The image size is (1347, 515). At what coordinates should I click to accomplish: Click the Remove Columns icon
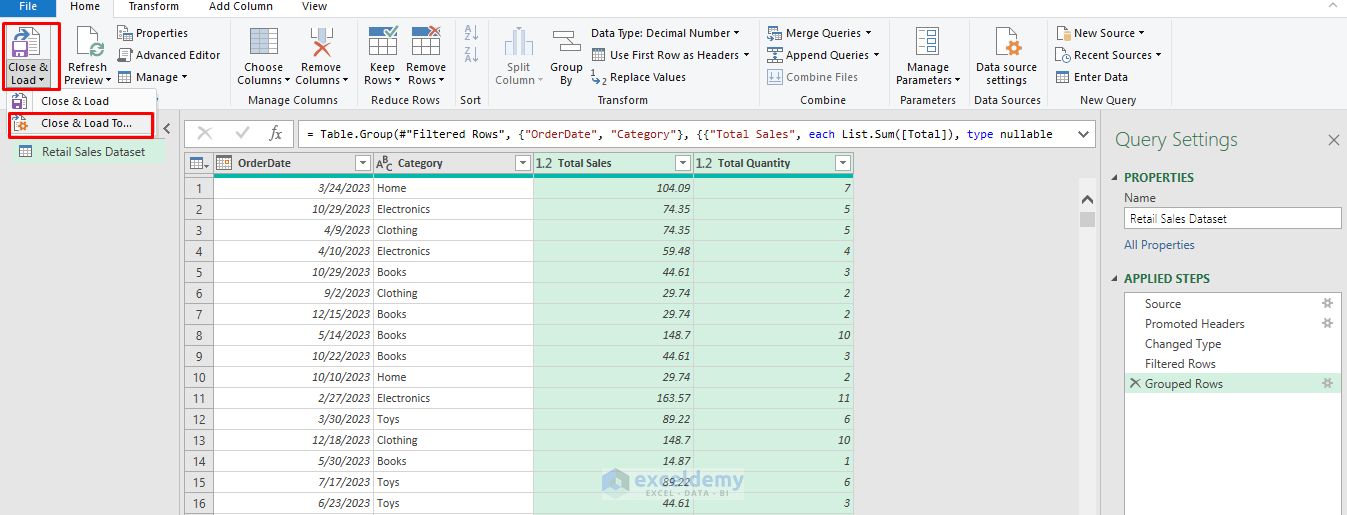point(321,43)
